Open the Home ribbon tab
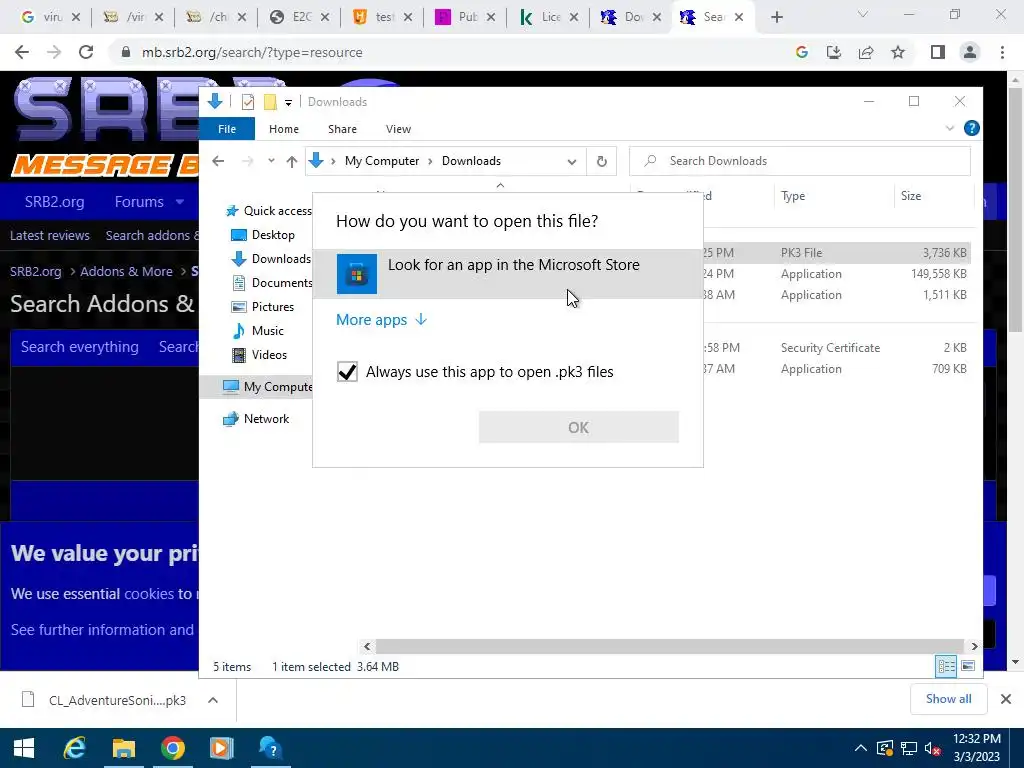Screen dimensions: 1024x768 283,129
